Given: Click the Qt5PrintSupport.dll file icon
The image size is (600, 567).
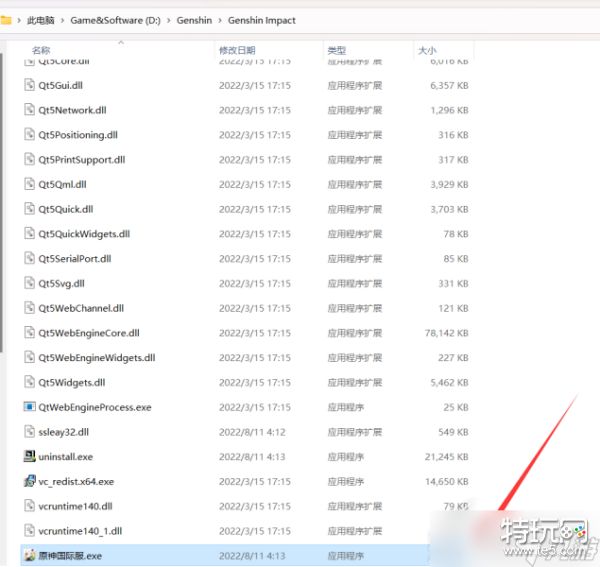Looking at the screenshot, I should 29,159.
